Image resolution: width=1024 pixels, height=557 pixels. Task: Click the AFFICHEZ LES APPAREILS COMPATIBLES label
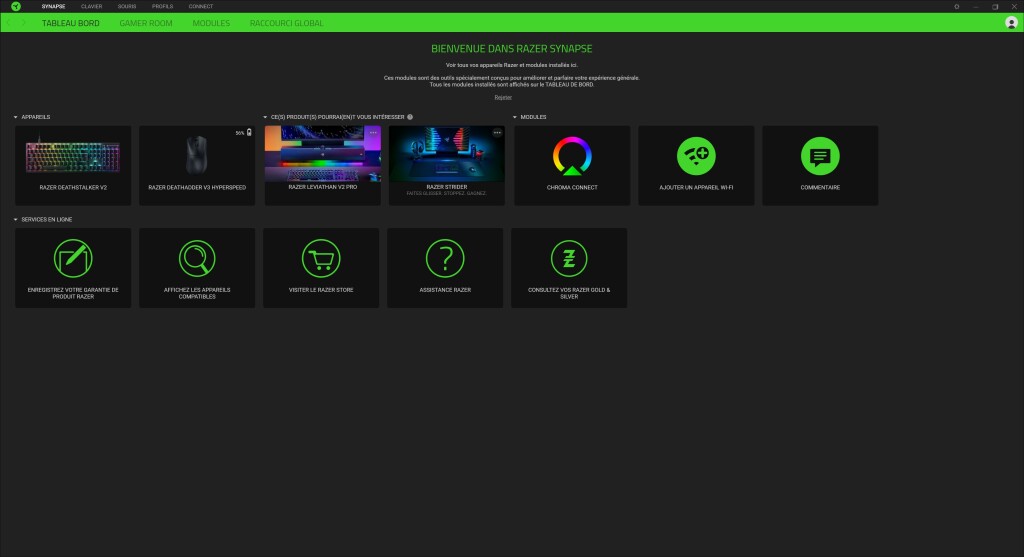point(197,293)
